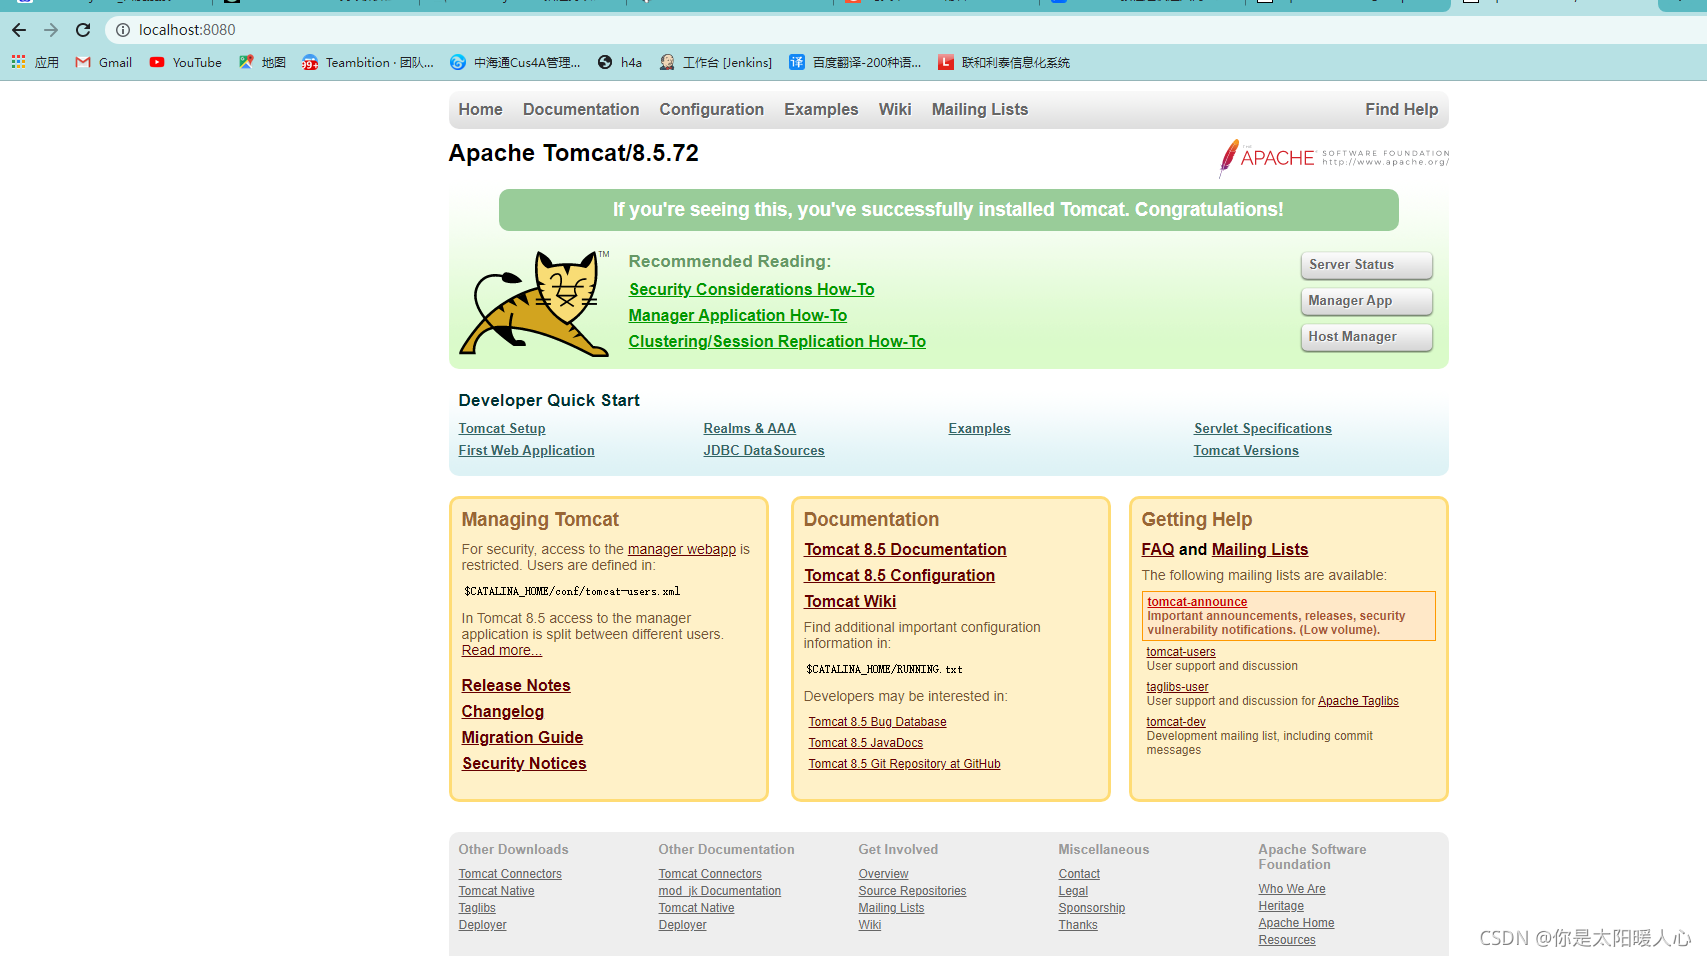Click the Server Status button
The image size is (1707, 956).
point(1366,265)
